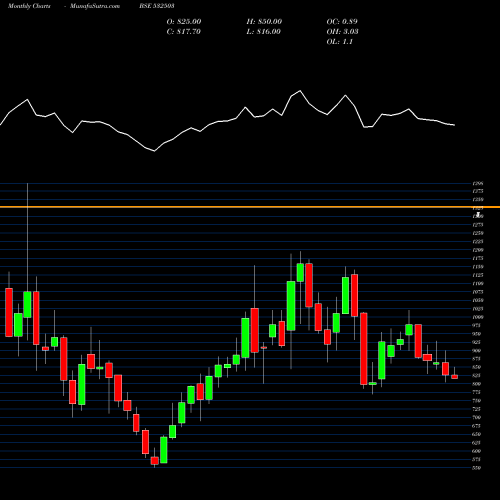The width and height of the screenshot is (500, 500).
Task: Click the 'OL: 1.1' value
Action: (x=339, y=42)
